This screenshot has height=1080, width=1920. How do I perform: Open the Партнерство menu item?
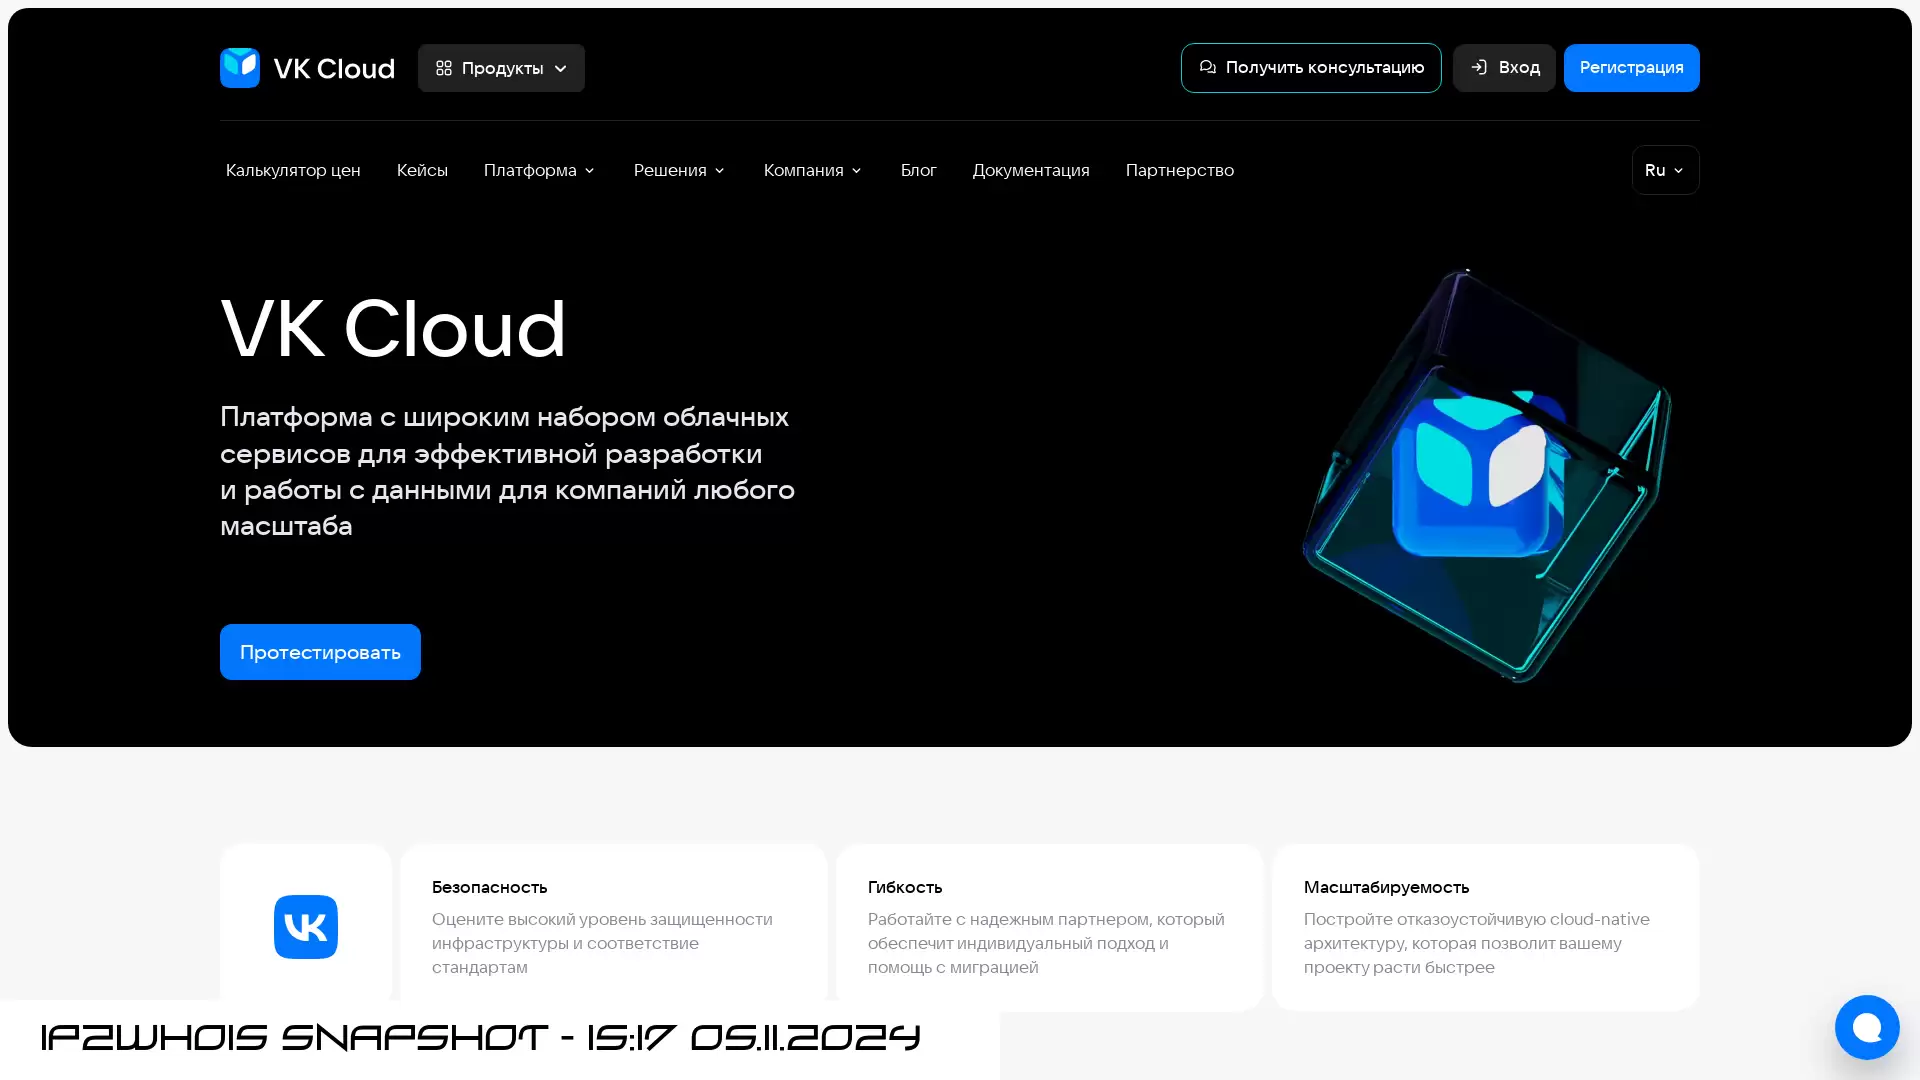coord(1179,170)
